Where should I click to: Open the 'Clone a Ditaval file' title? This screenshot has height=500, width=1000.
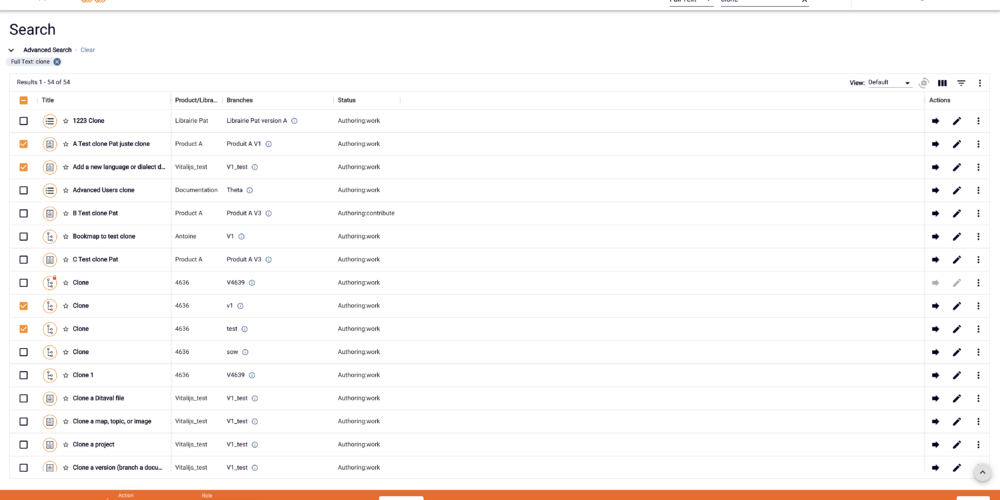click(98, 399)
